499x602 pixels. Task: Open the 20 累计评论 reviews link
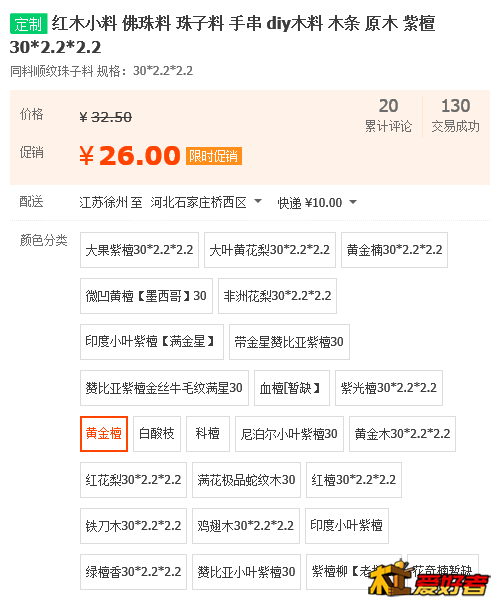point(388,115)
